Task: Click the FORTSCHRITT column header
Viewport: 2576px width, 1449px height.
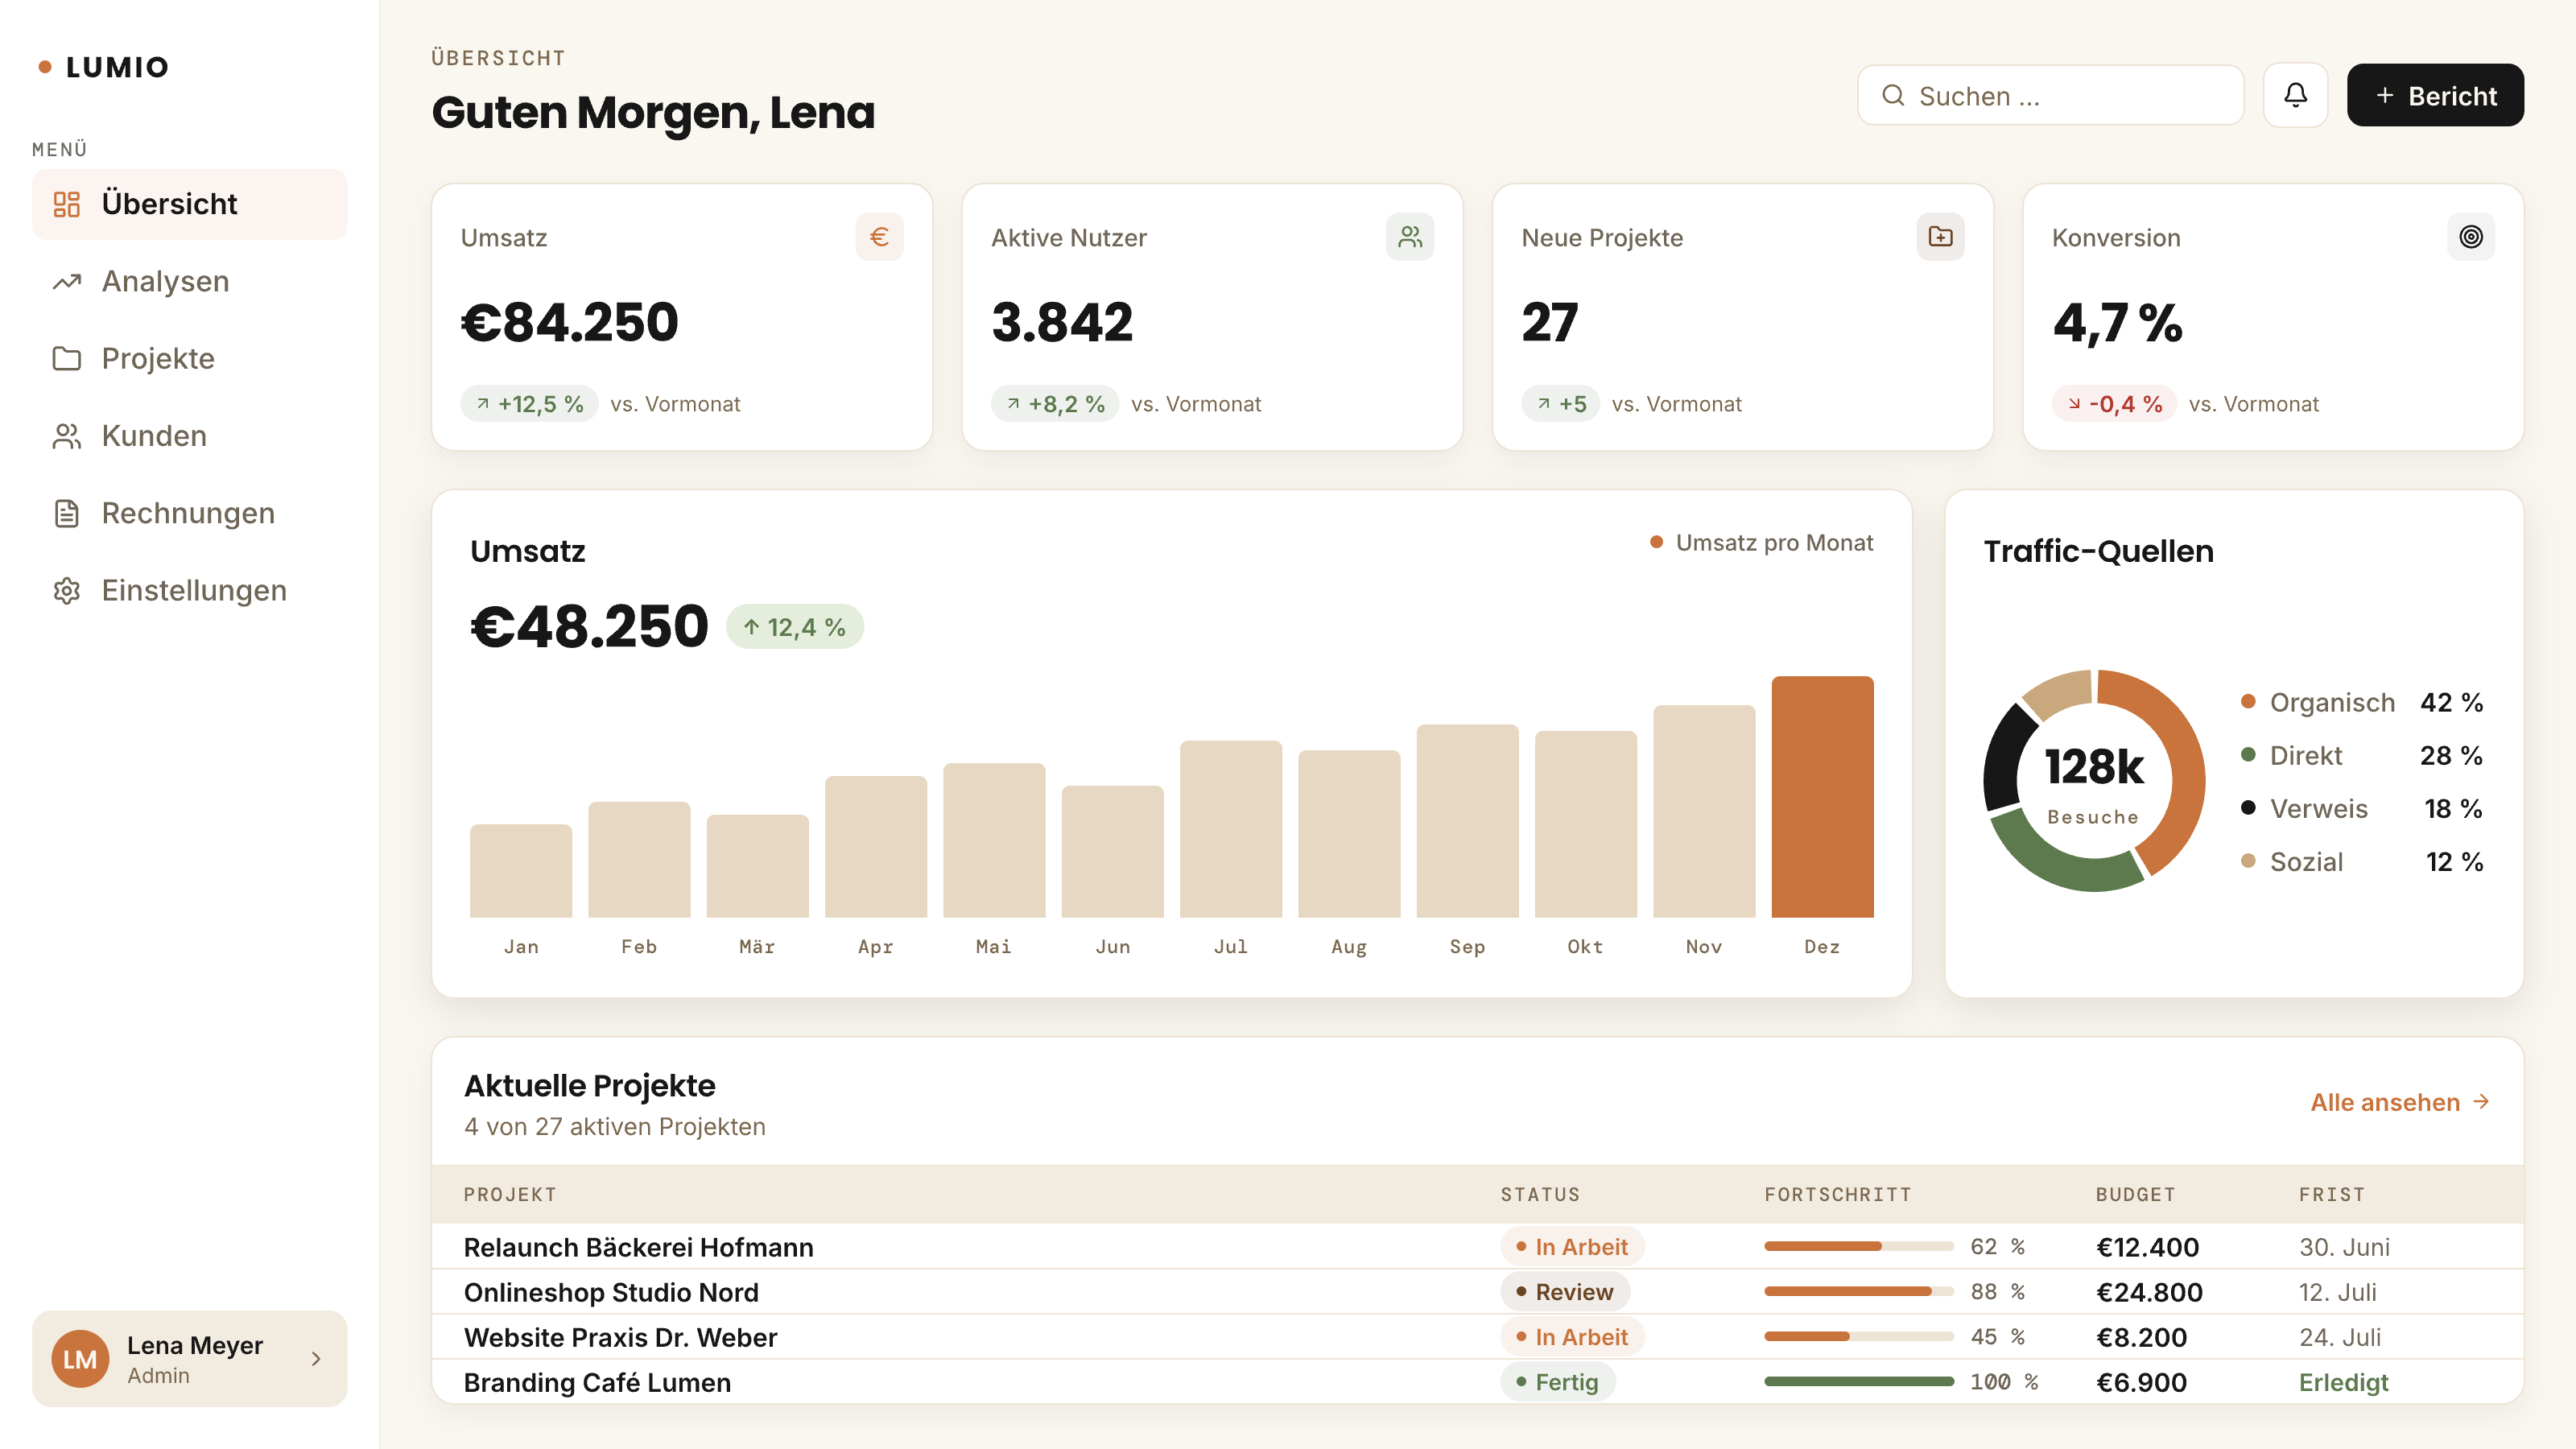Action: [1837, 1194]
